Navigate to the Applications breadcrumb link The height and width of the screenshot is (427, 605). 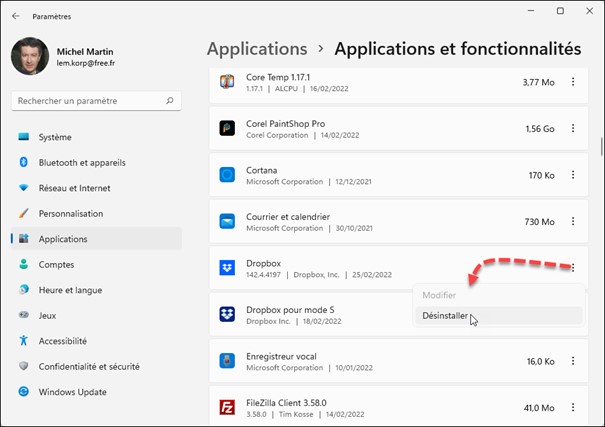point(257,49)
